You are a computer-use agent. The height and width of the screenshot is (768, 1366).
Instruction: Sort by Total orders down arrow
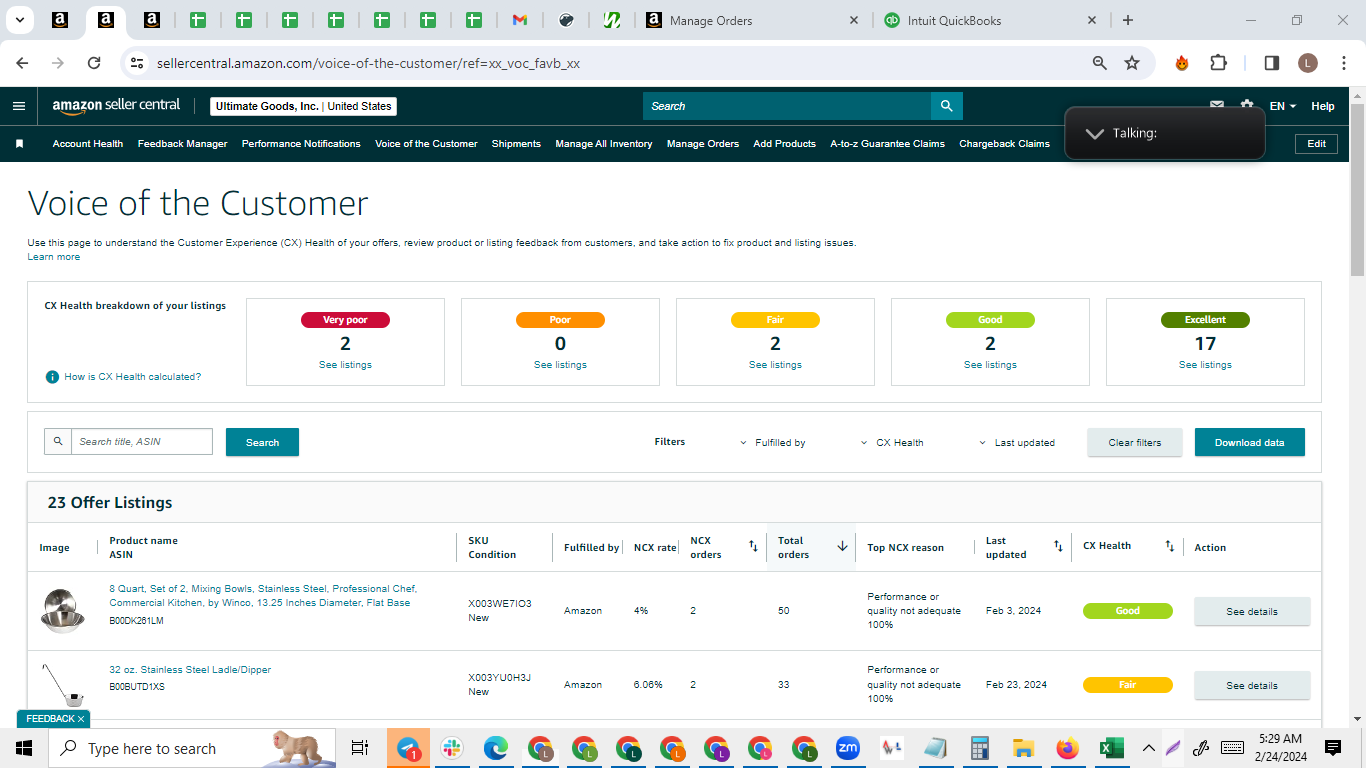(842, 547)
